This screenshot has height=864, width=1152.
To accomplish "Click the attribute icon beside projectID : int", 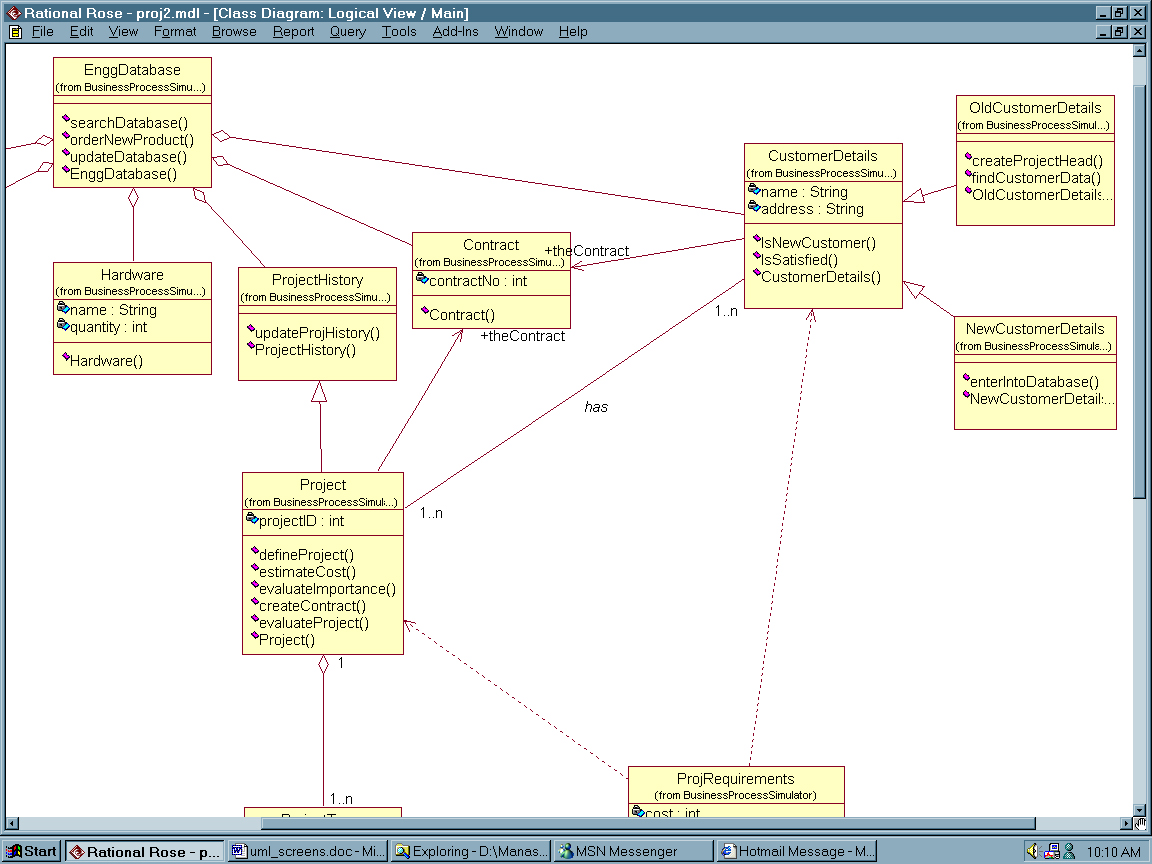I will point(252,519).
